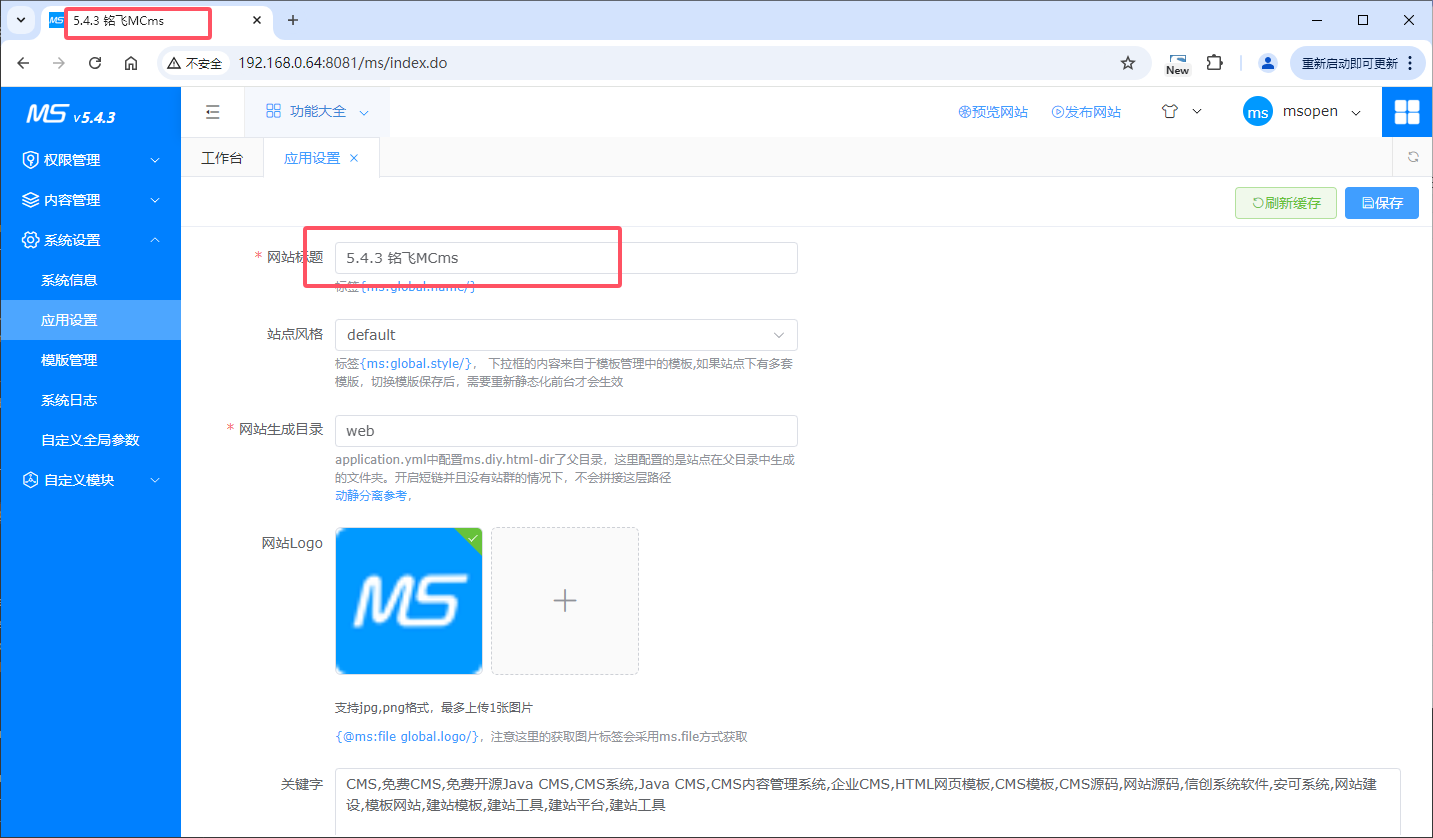Viewport: 1433px width, 838px height.
Task: Click the 自定义模块 cube icon
Action: pos(31,479)
